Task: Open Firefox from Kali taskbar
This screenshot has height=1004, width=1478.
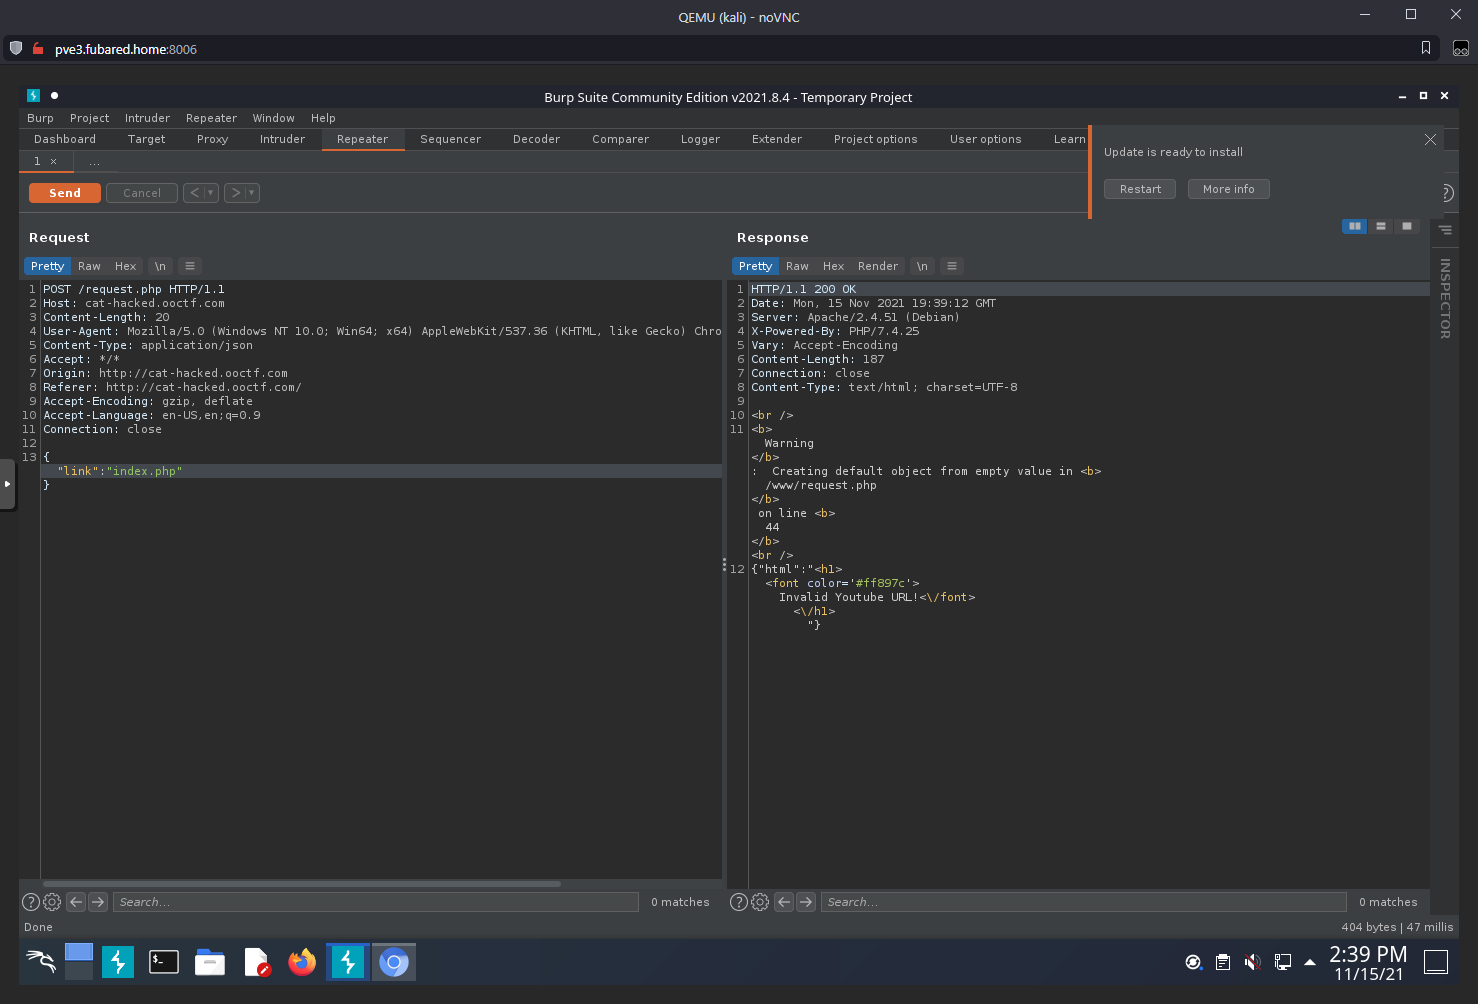Action: (302, 962)
